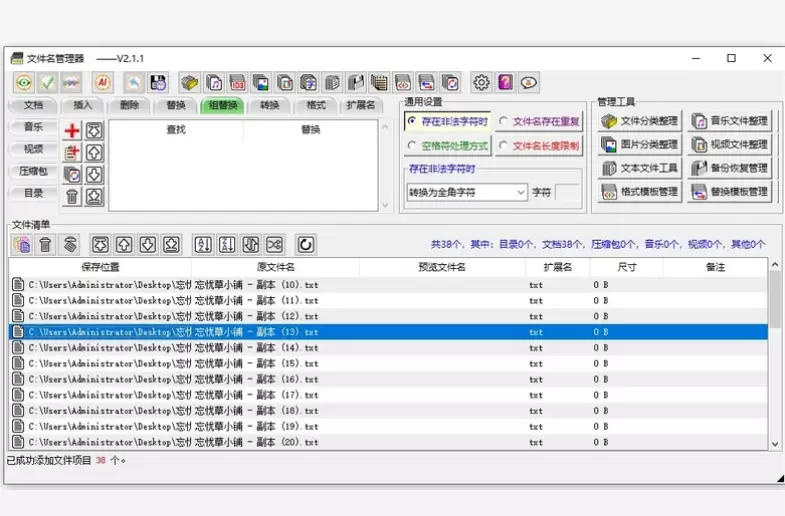Switch to the 删除 tab
Image resolution: width=785 pixels, height=516 pixels.
[129, 105]
